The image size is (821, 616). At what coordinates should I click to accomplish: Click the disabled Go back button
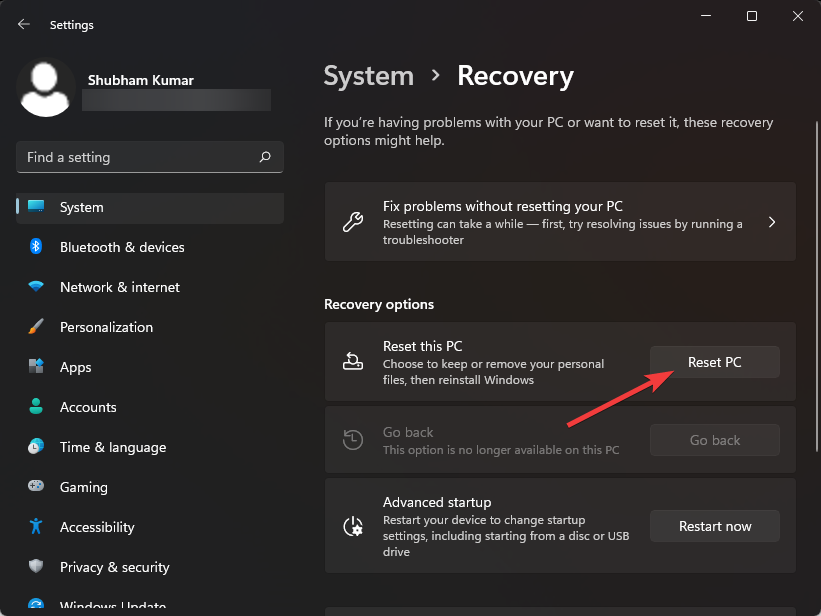tap(715, 440)
